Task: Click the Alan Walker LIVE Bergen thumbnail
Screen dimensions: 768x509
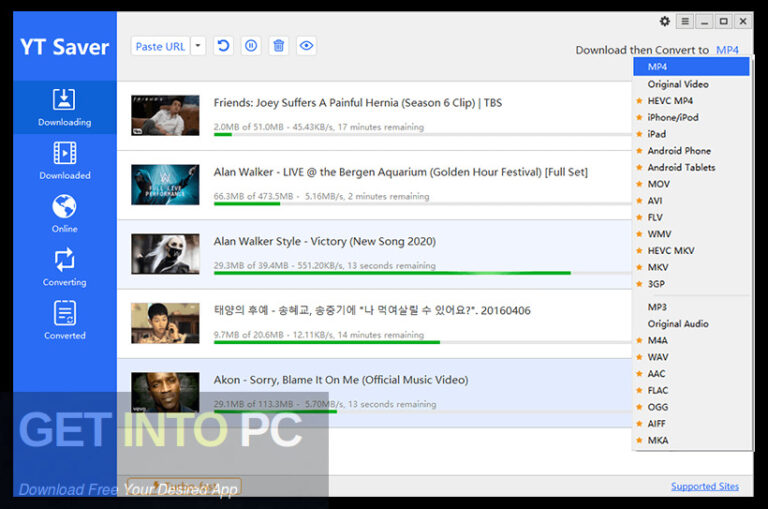Action: (x=165, y=185)
